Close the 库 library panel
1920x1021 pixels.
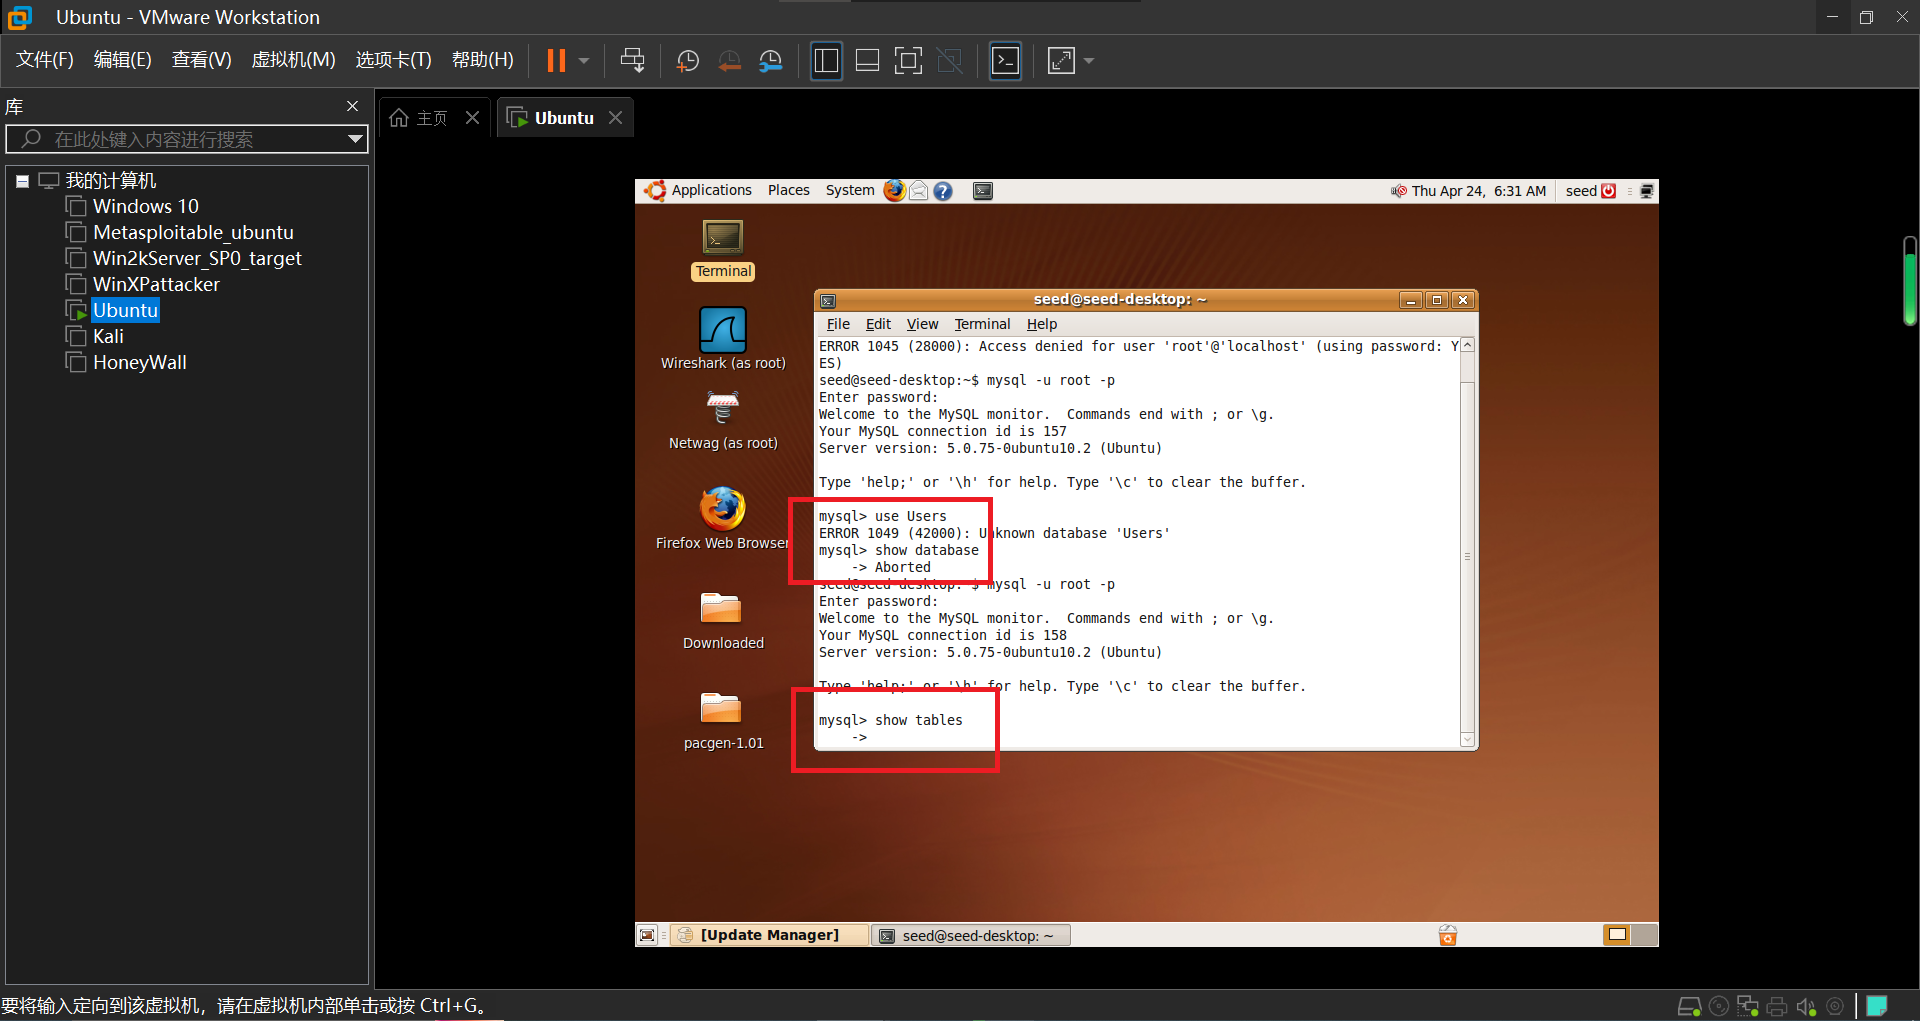[x=352, y=106]
